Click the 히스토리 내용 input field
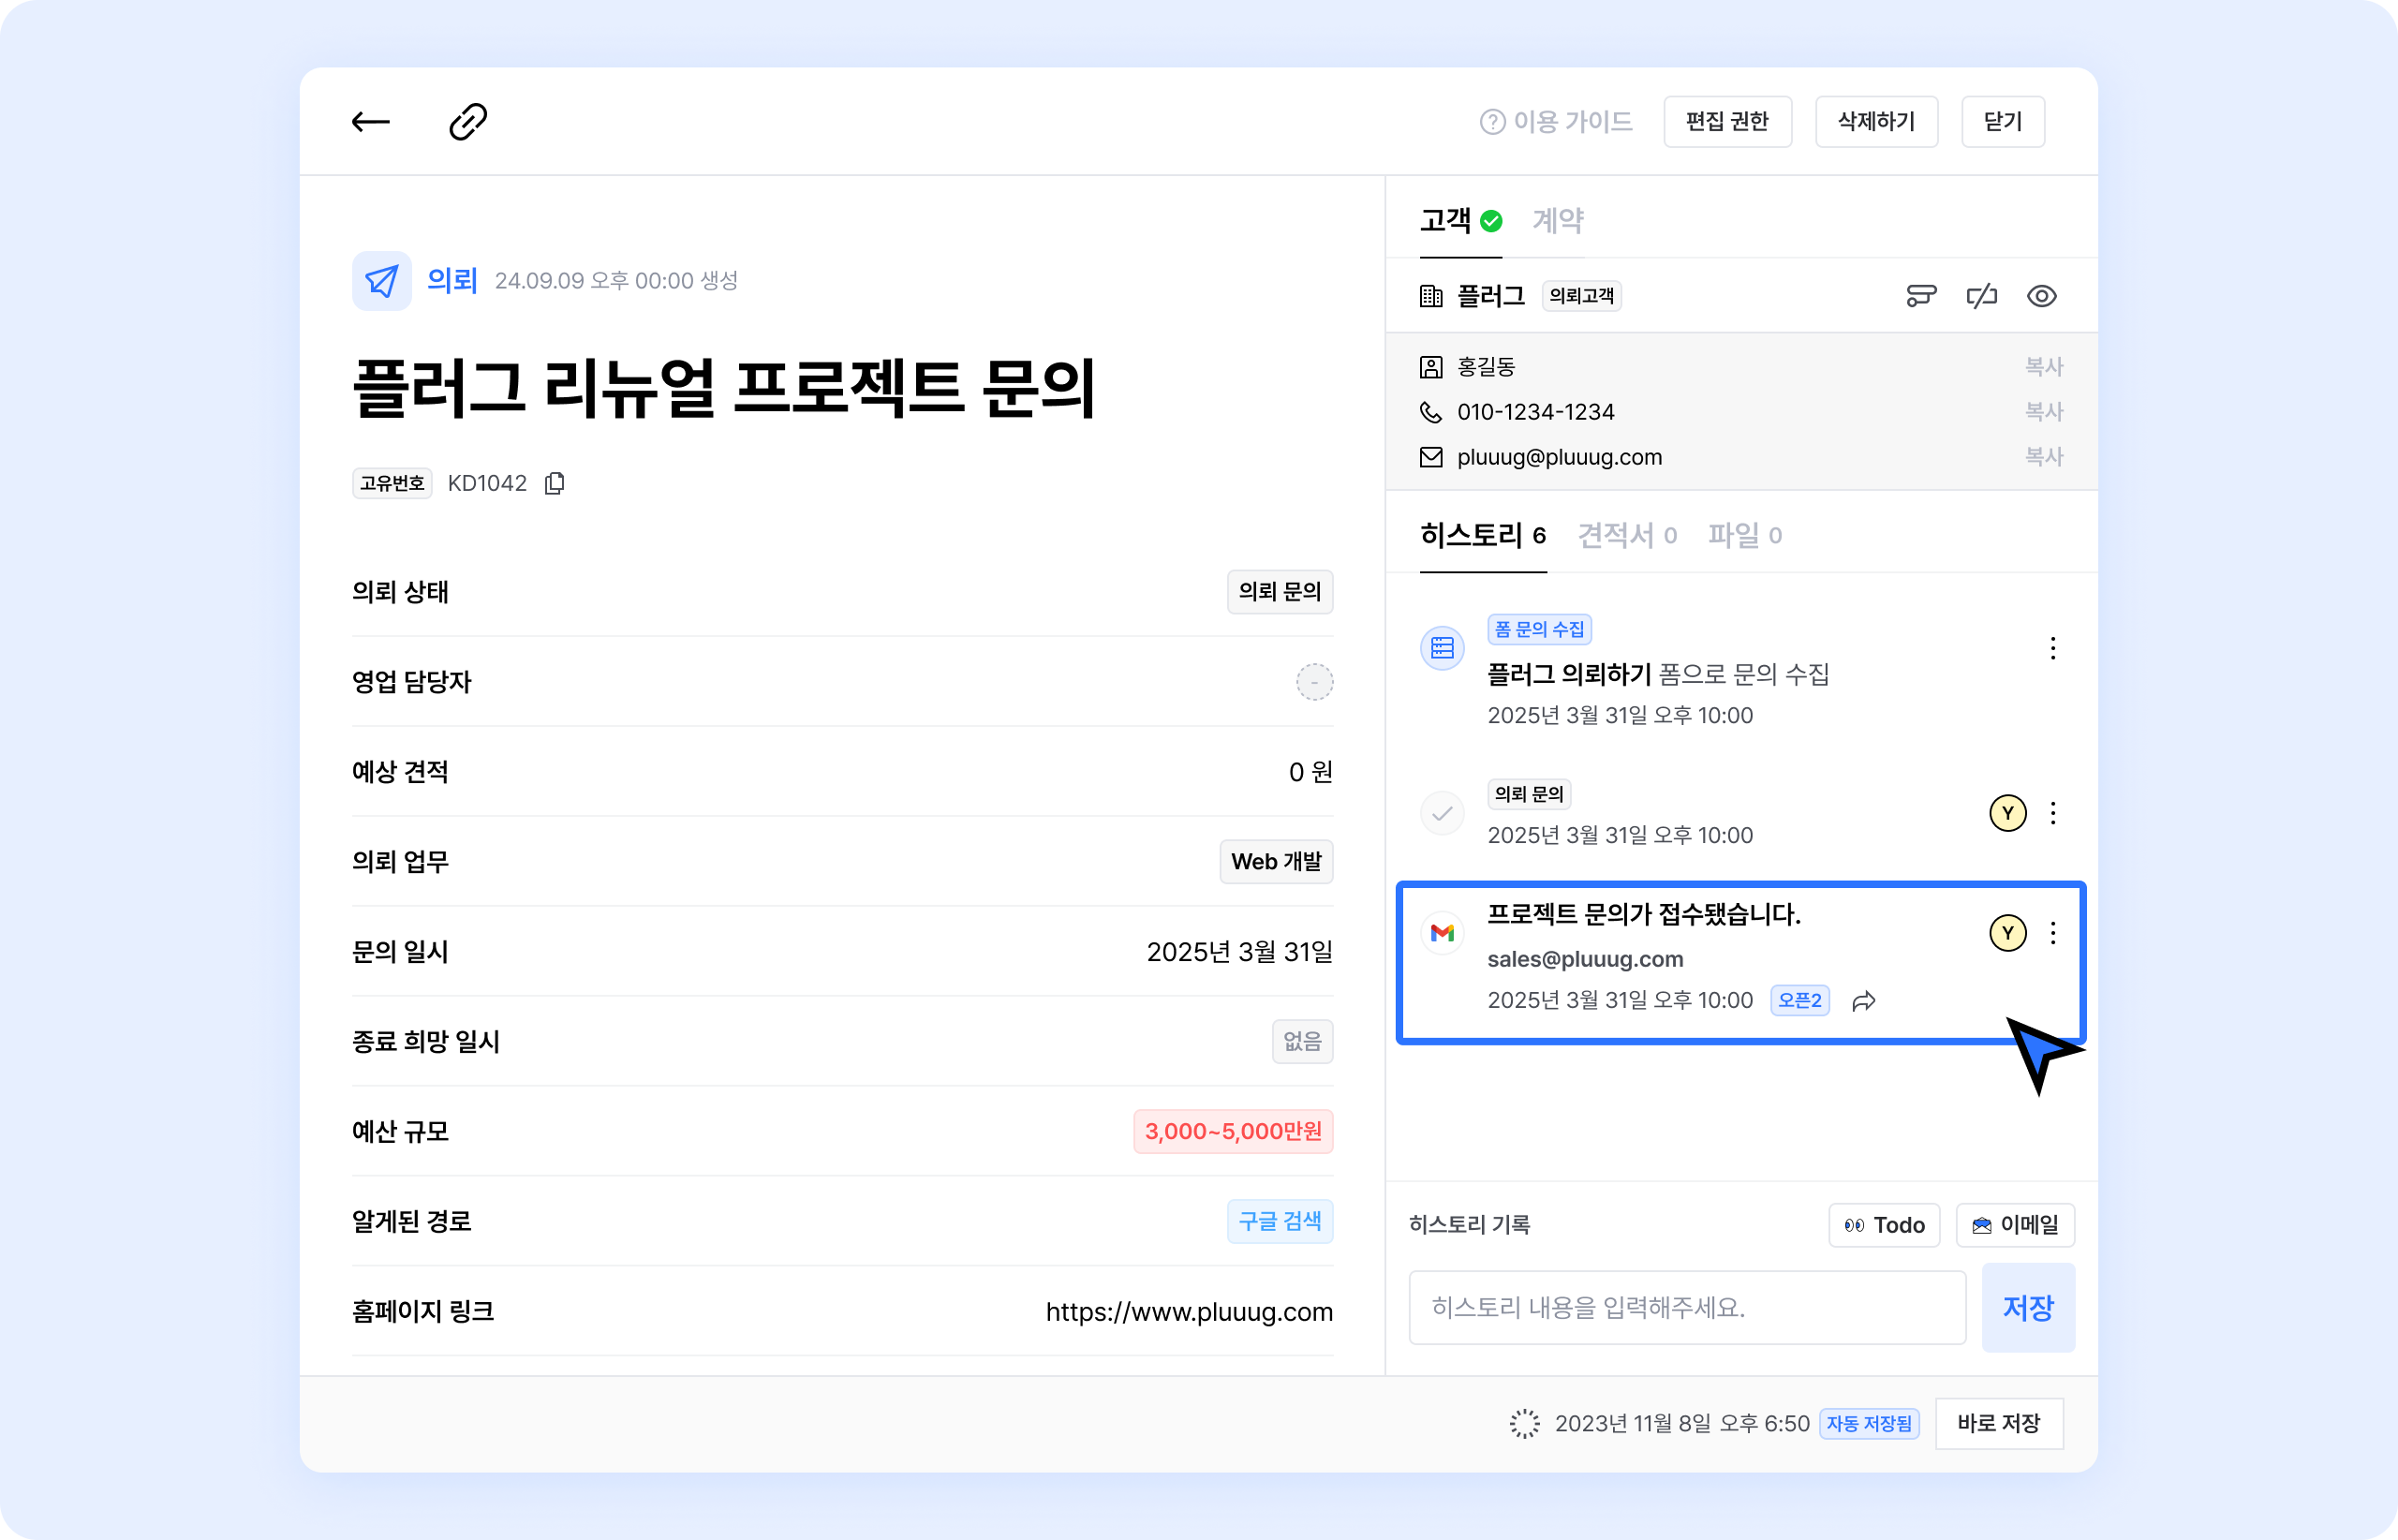The height and width of the screenshot is (1540, 2398). pos(1686,1308)
